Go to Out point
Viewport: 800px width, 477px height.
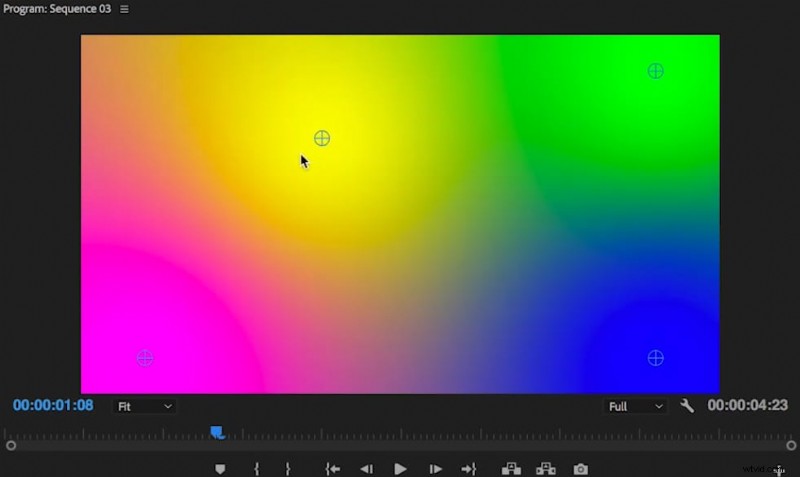coord(468,469)
